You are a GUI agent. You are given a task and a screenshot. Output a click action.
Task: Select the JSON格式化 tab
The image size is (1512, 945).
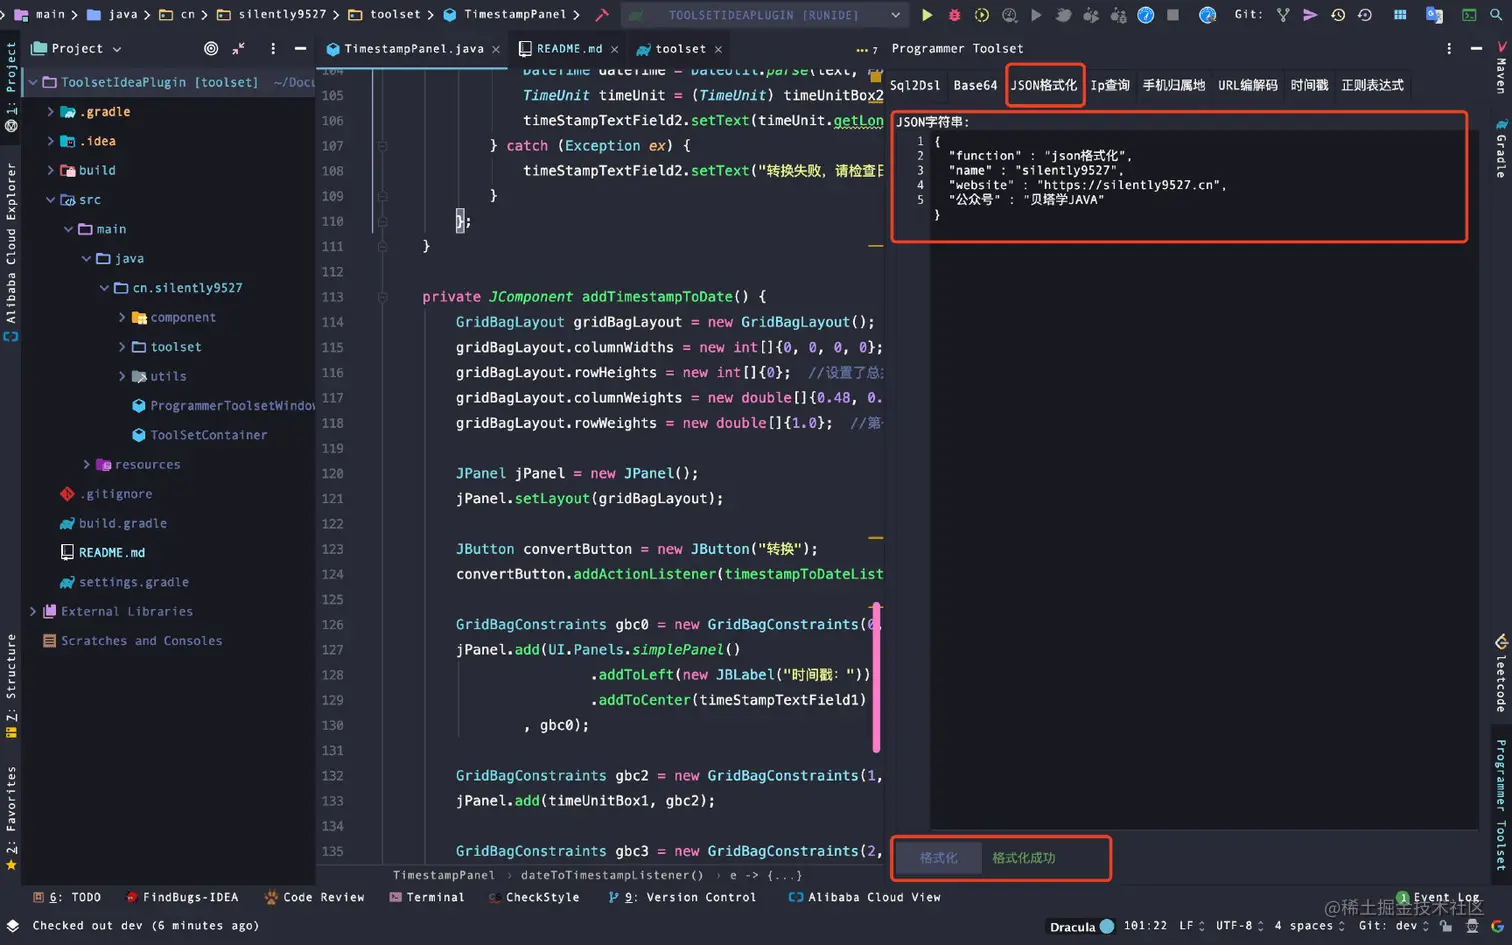click(1044, 86)
